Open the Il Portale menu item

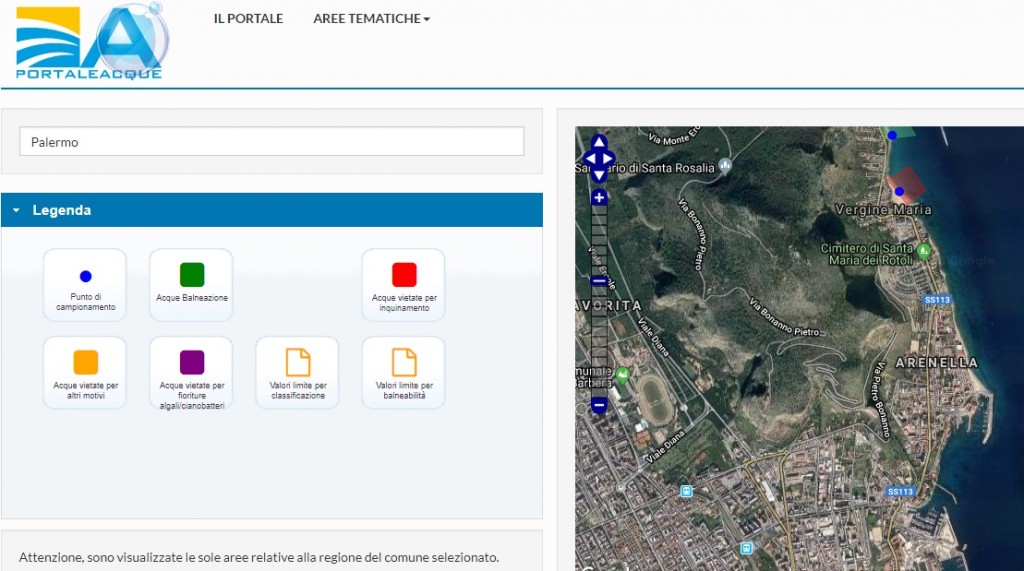coord(248,19)
